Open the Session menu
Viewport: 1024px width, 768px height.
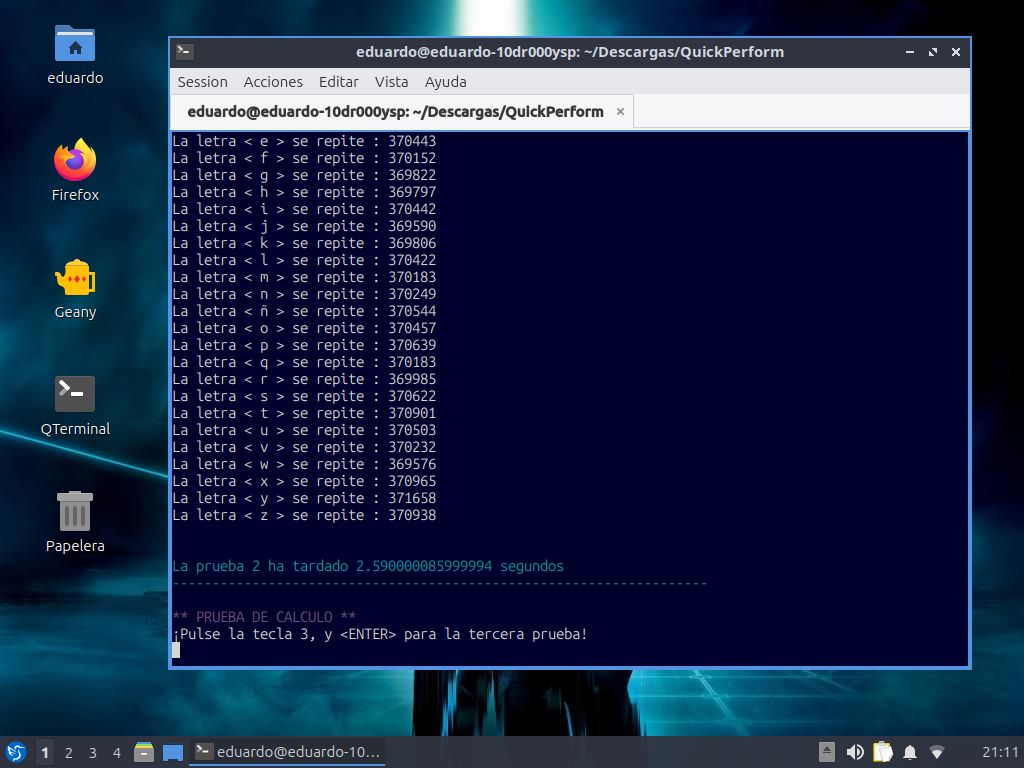[x=202, y=82]
